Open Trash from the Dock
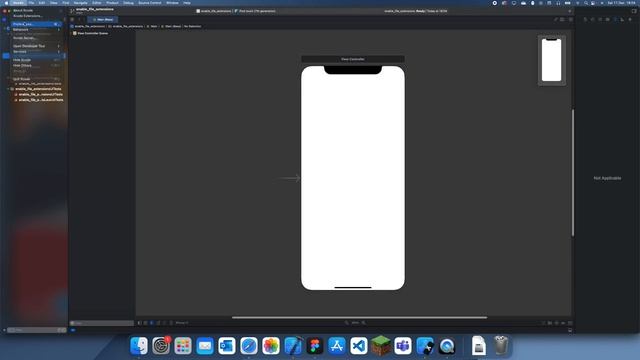 [x=501, y=346]
